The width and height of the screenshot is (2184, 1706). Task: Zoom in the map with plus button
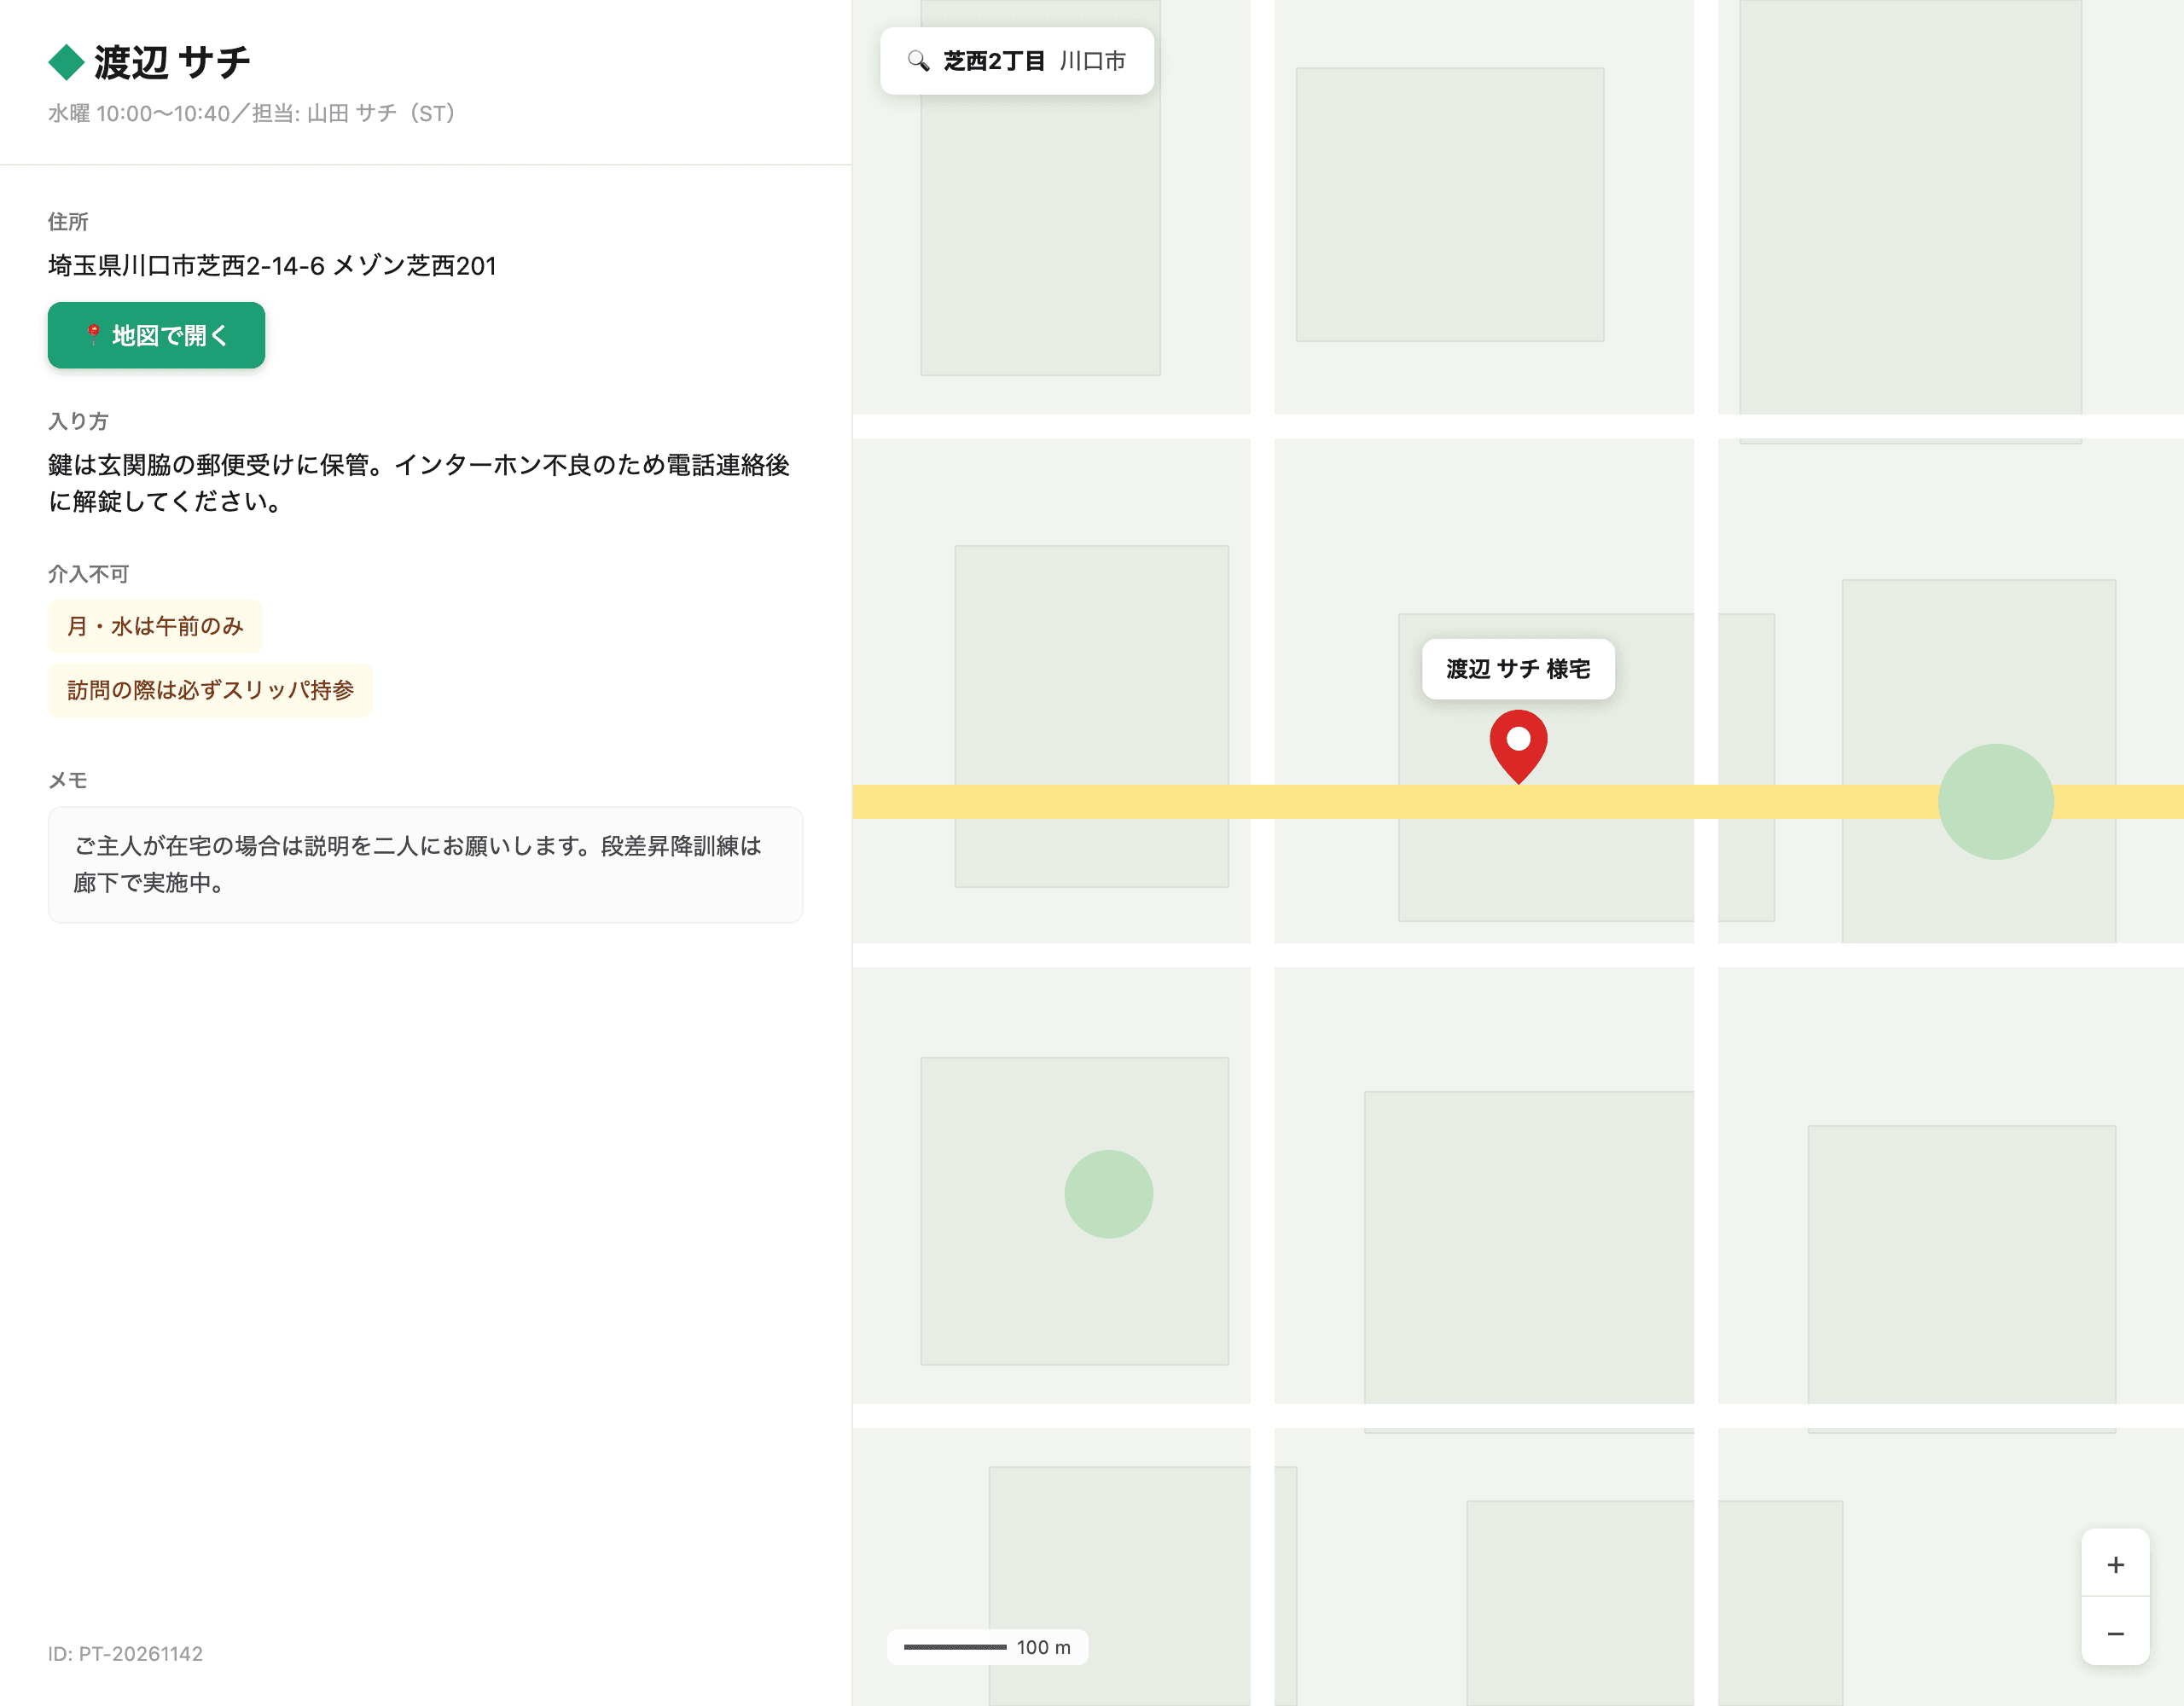click(x=2115, y=1564)
